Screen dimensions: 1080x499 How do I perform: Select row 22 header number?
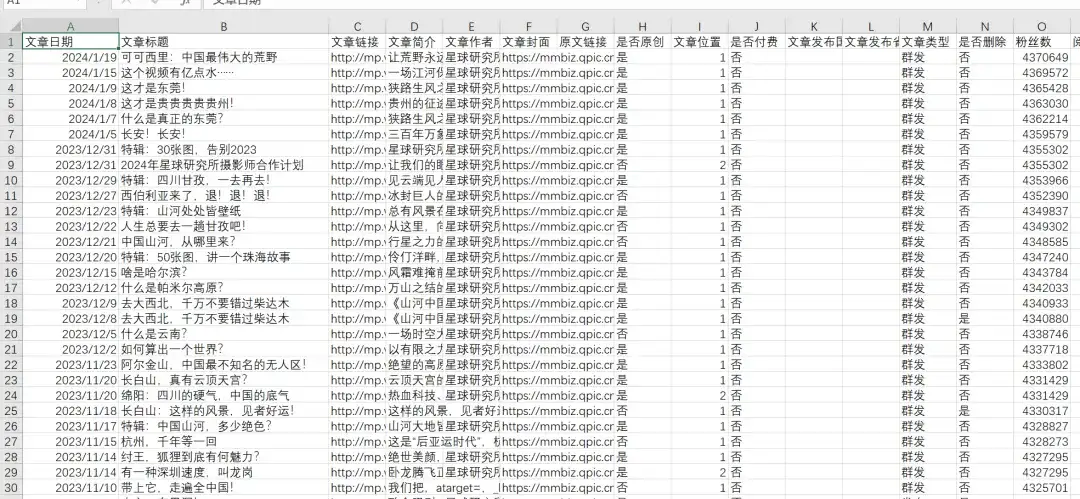pos(11,365)
